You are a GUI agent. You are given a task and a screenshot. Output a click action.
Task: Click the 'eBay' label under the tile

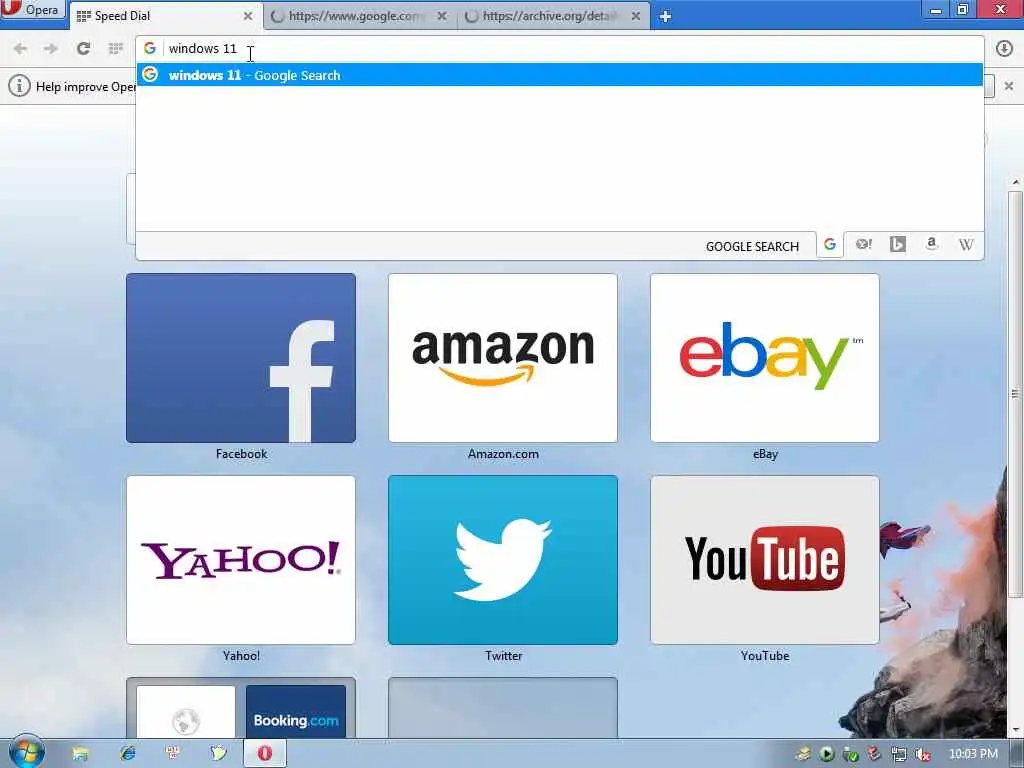(x=765, y=454)
